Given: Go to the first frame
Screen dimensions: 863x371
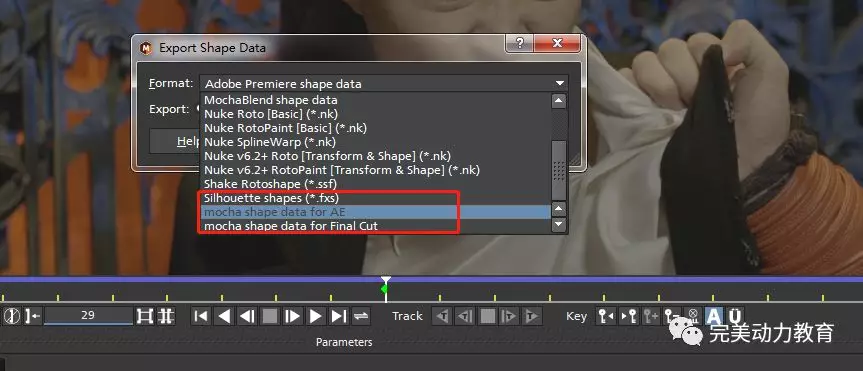Looking at the screenshot, I should (201, 316).
